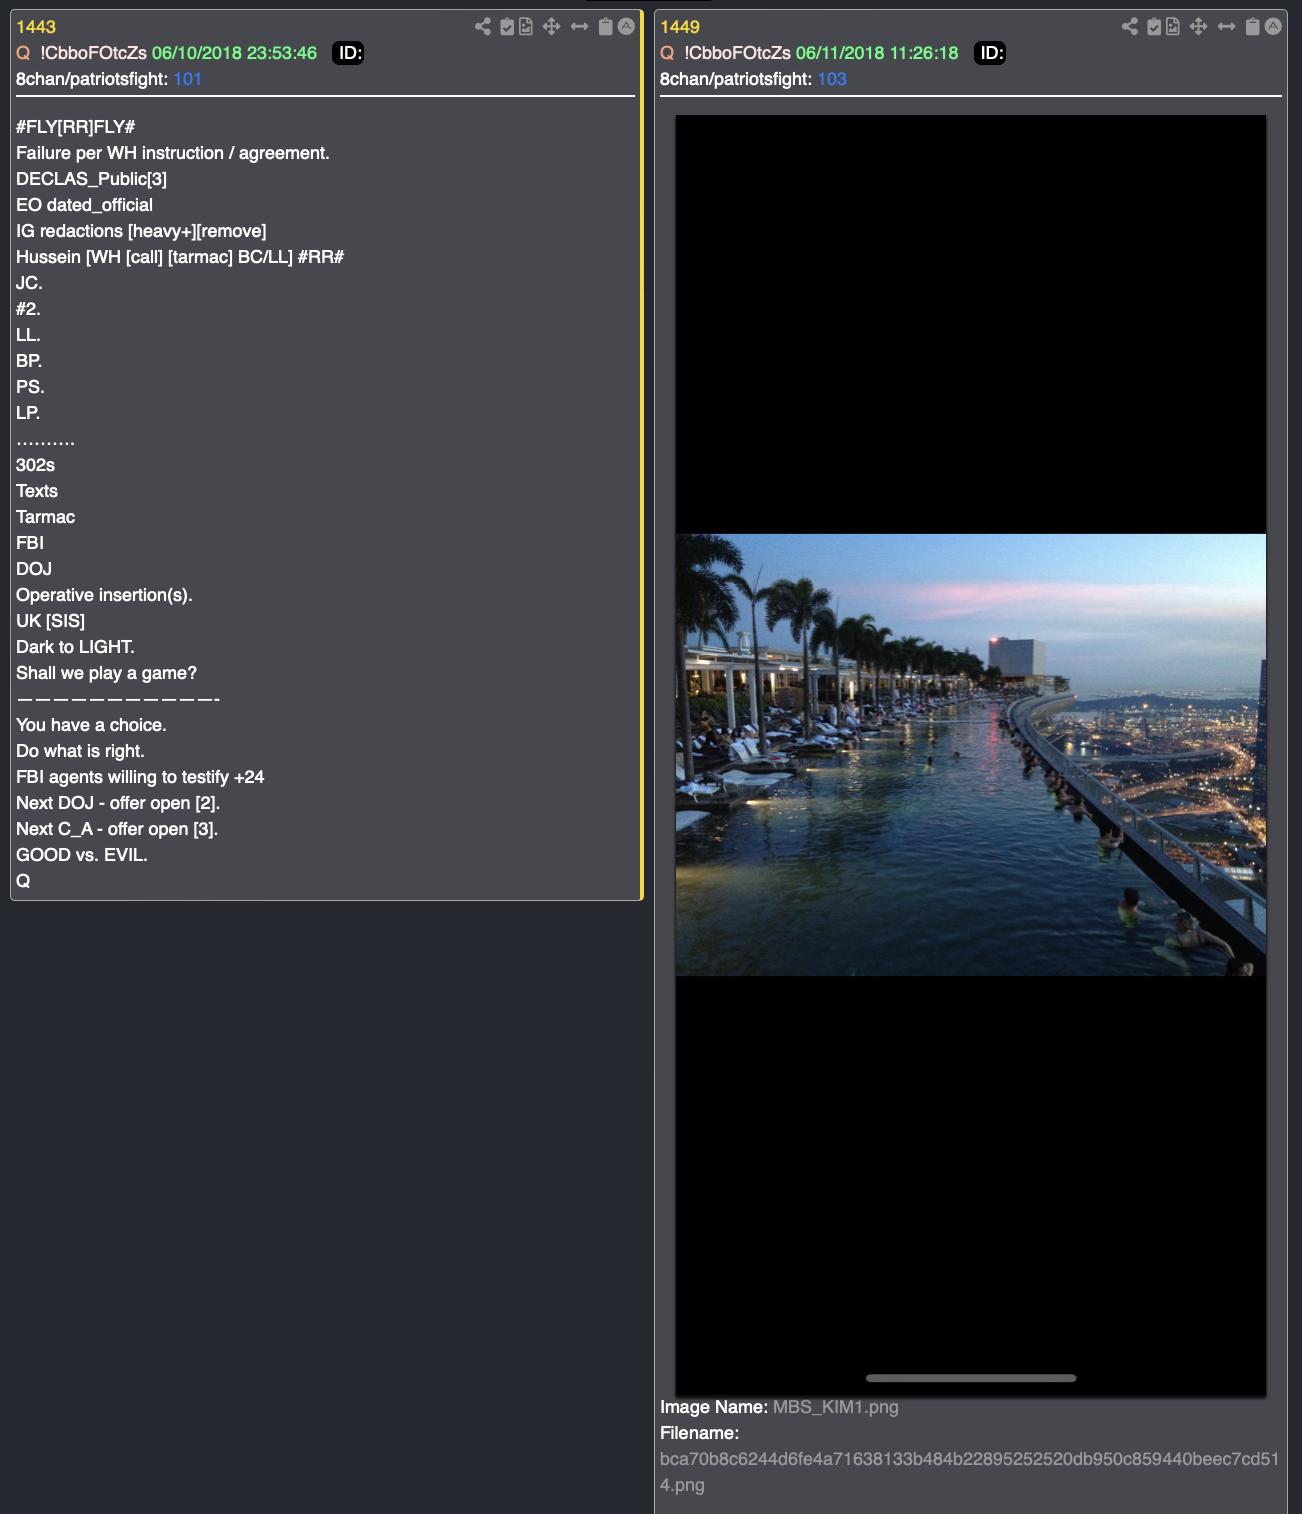This screenshot has width=1302, height=1514.
Task: Open the rooftop pool image thumbnail
Action: (x=971, y=755)
